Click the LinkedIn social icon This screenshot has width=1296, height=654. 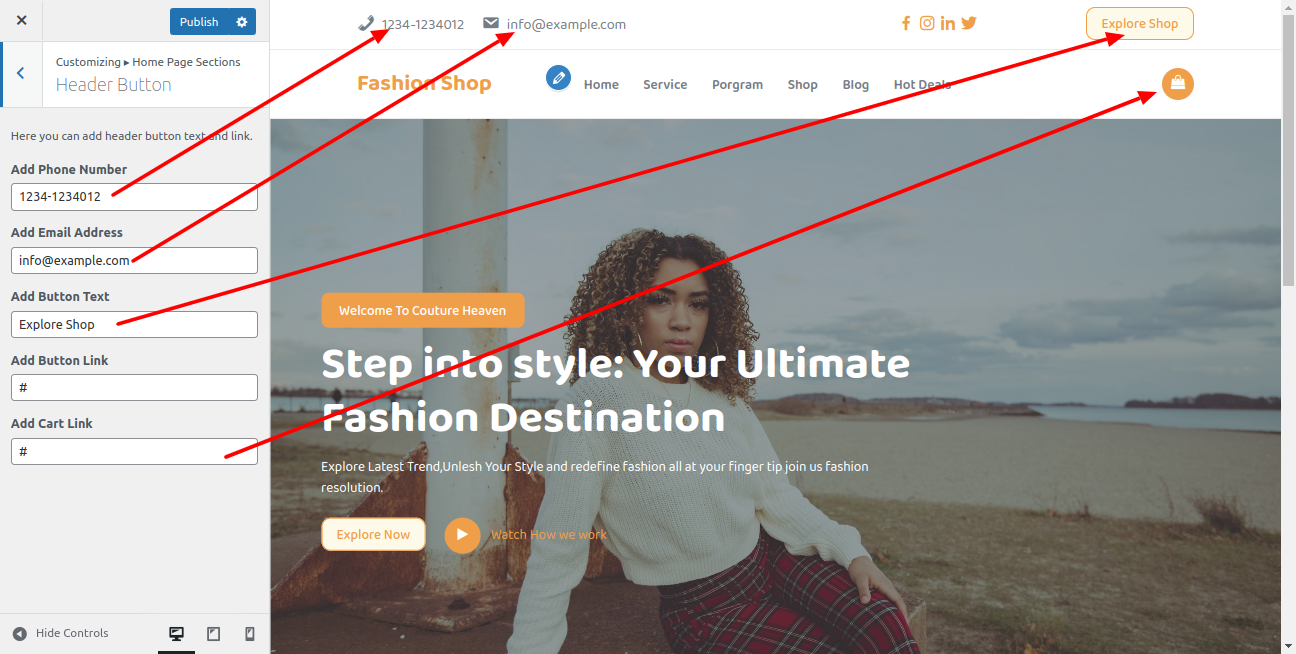(948, 23)
